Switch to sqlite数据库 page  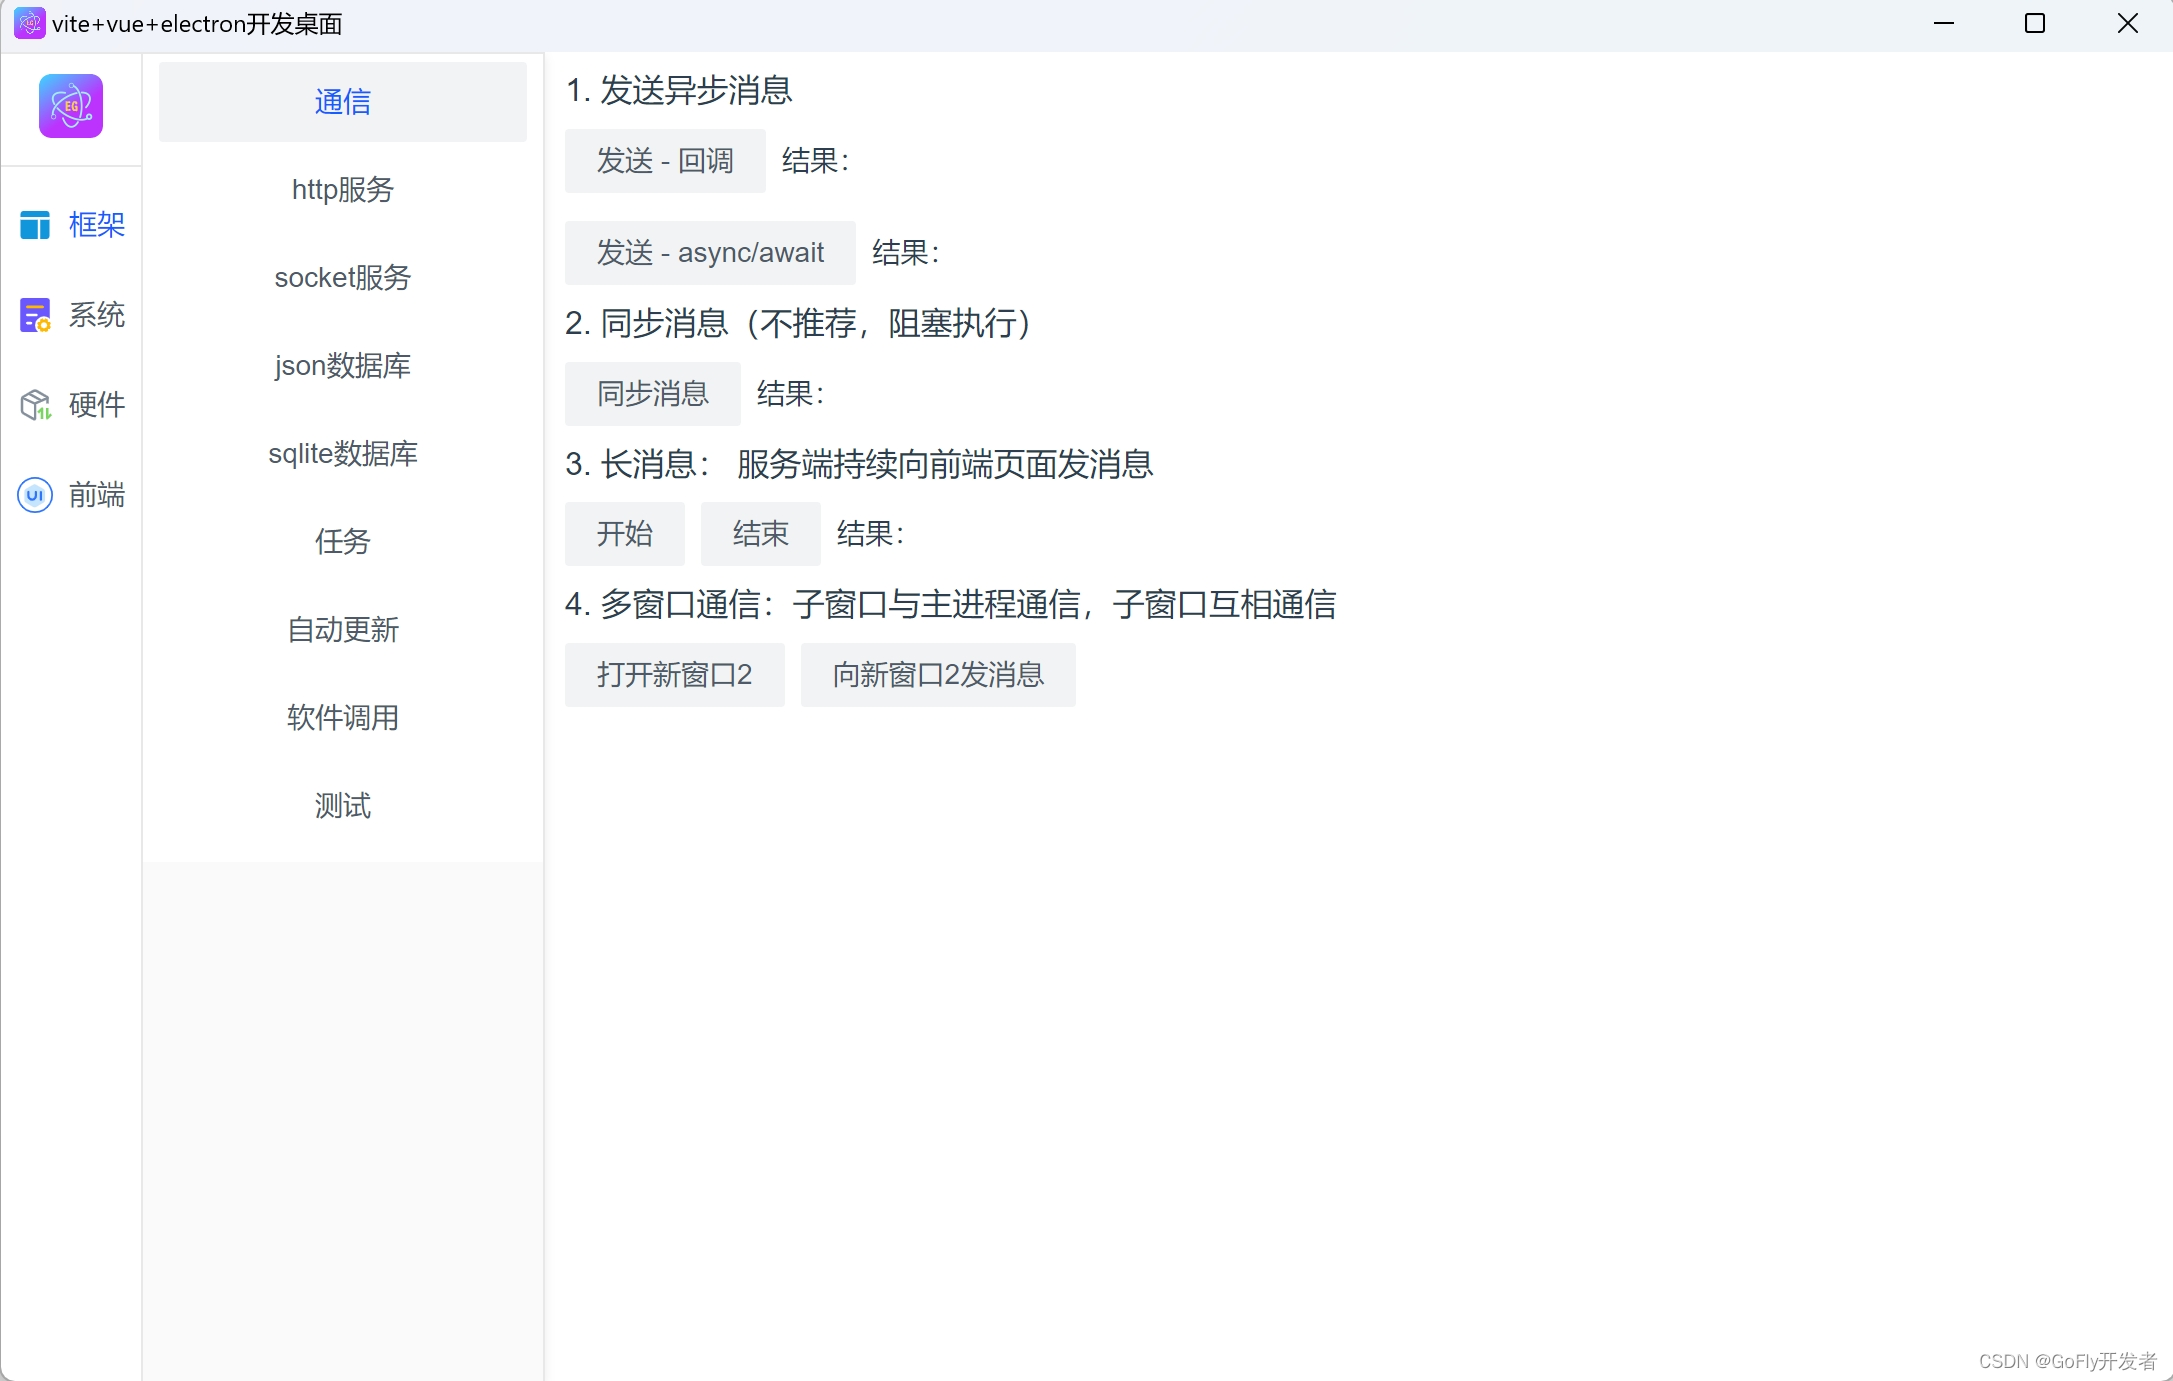point(342,453)
